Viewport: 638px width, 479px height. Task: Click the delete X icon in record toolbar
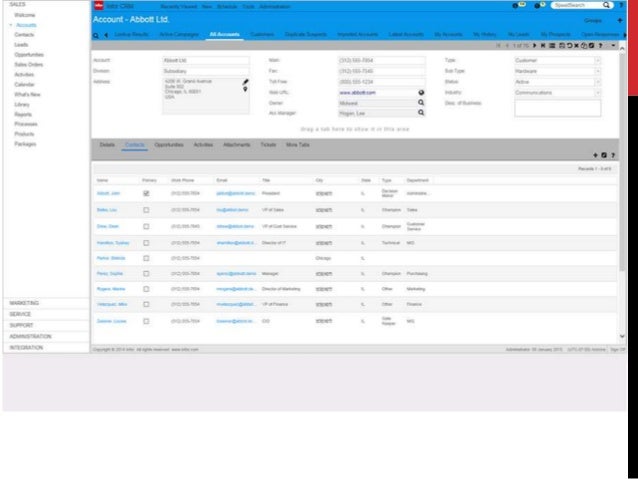(576, 46)
